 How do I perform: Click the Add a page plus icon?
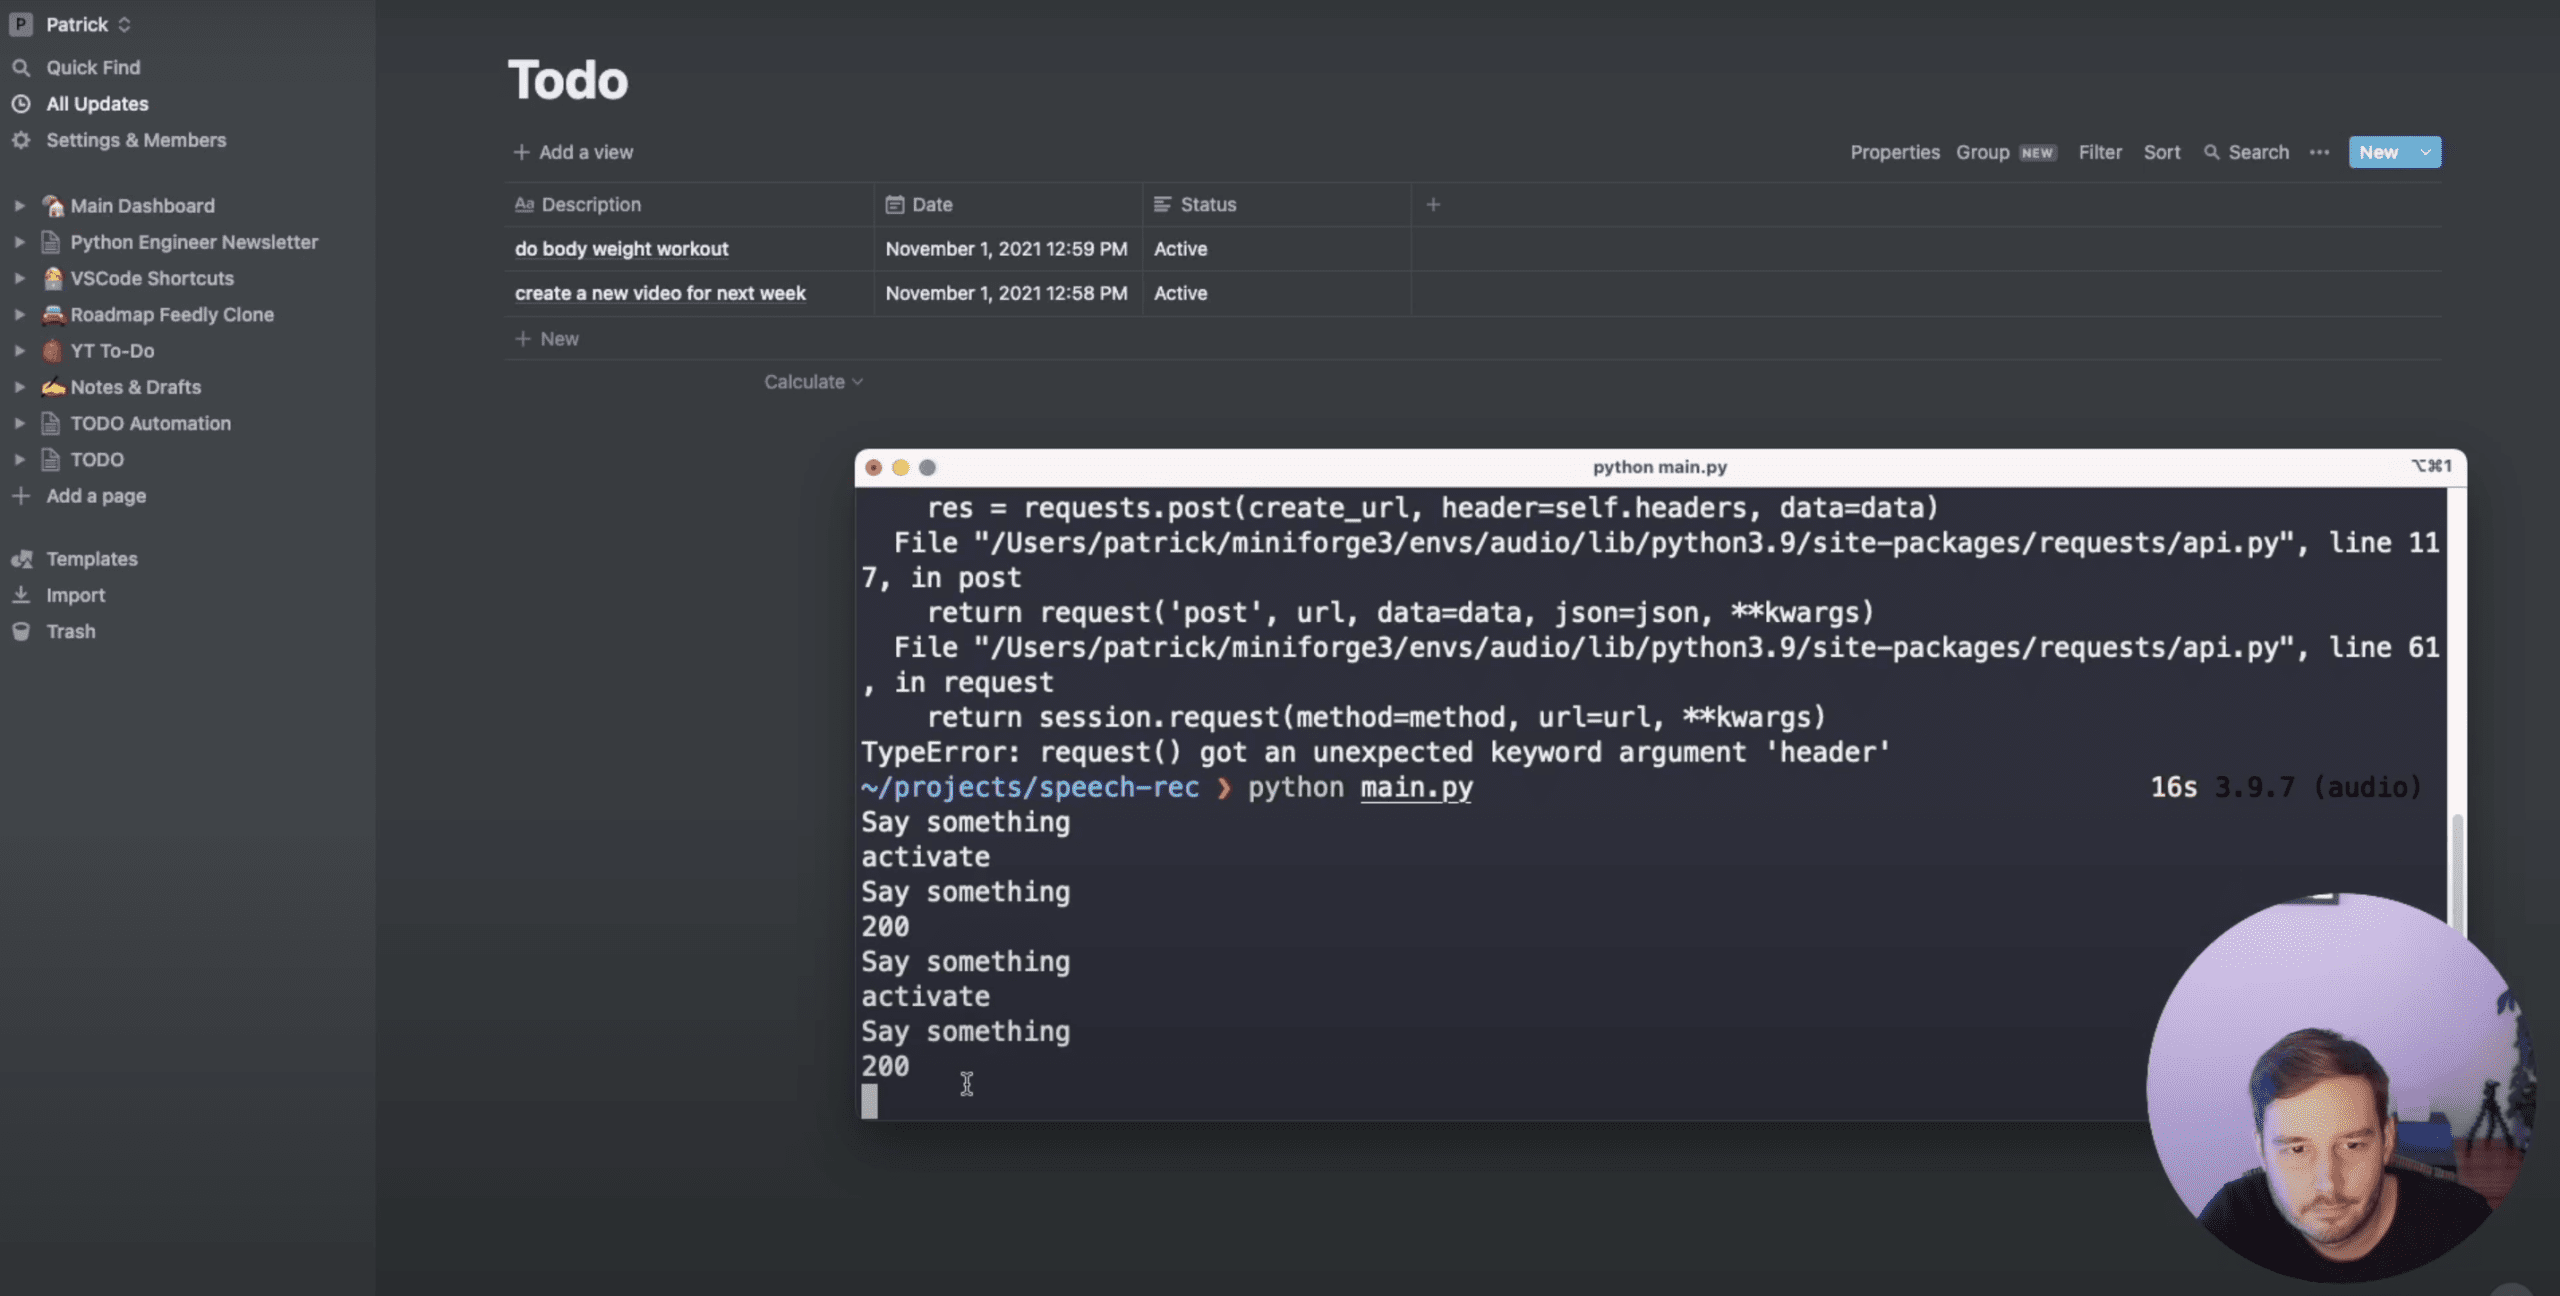21,496
